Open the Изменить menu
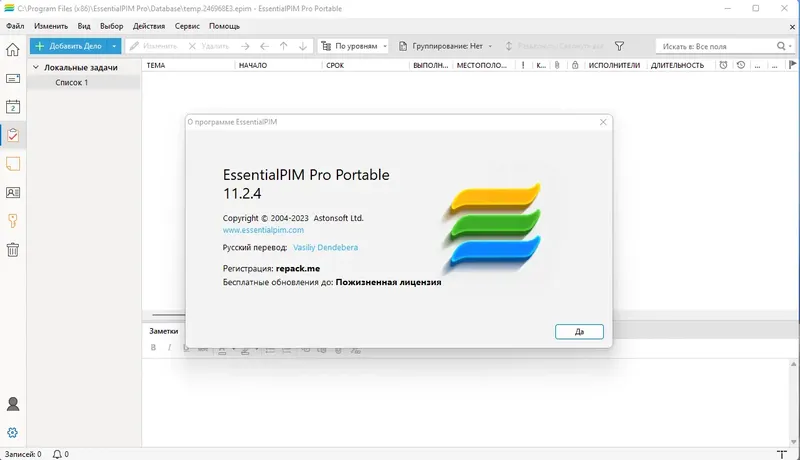 click(x=51, y=26)
